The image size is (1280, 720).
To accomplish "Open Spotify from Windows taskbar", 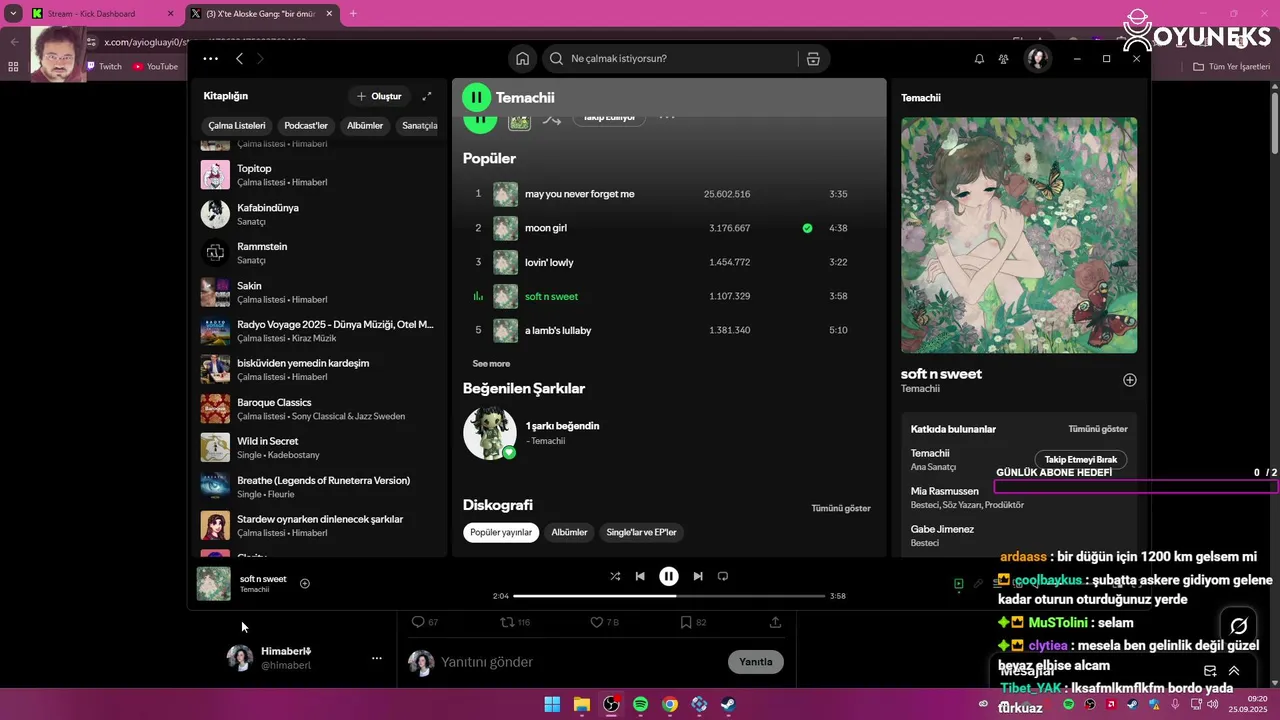I will click(641, 705).
